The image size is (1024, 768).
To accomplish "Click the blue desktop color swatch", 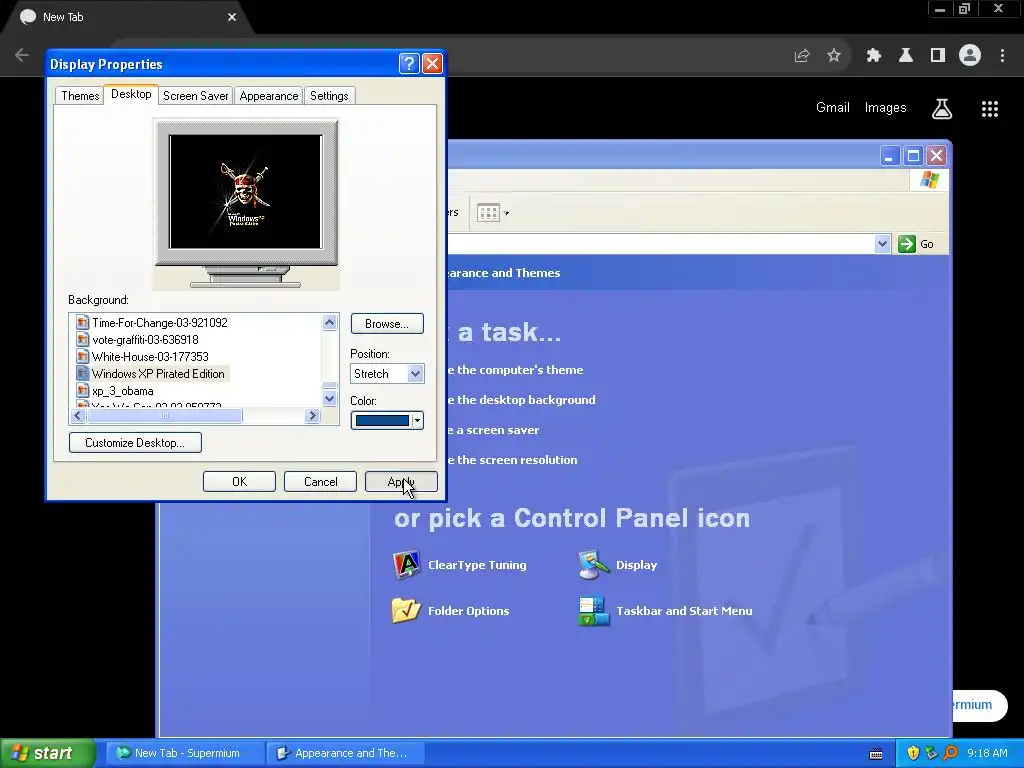I will click(x=382, y=421).
